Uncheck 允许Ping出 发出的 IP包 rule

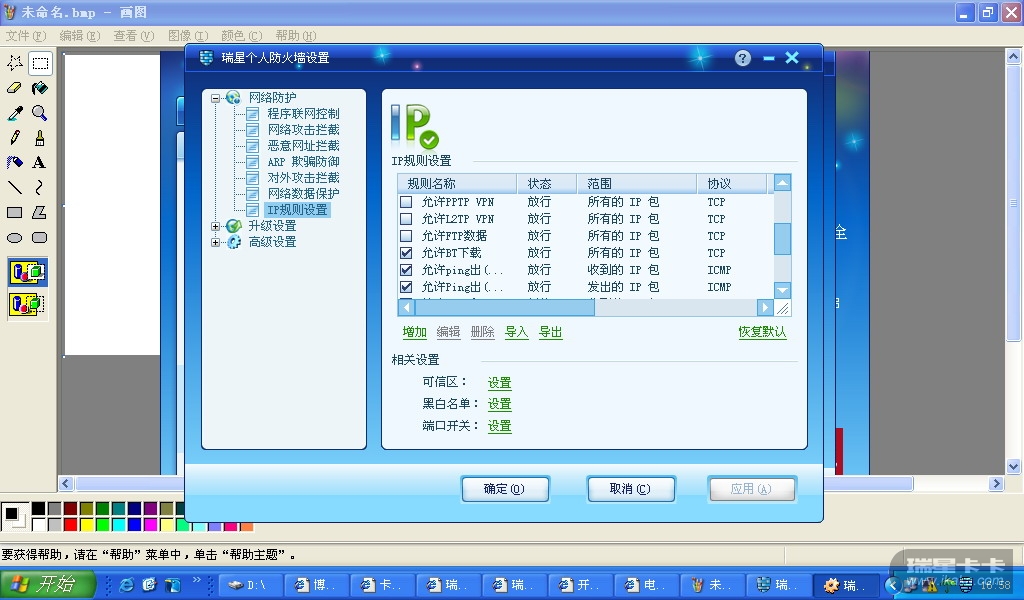pos(406,287)
